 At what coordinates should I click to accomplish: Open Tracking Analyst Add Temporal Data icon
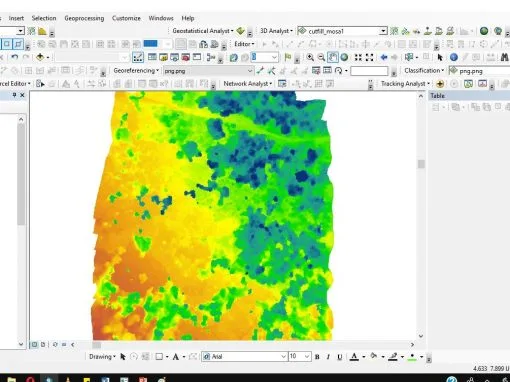point(440,84)
